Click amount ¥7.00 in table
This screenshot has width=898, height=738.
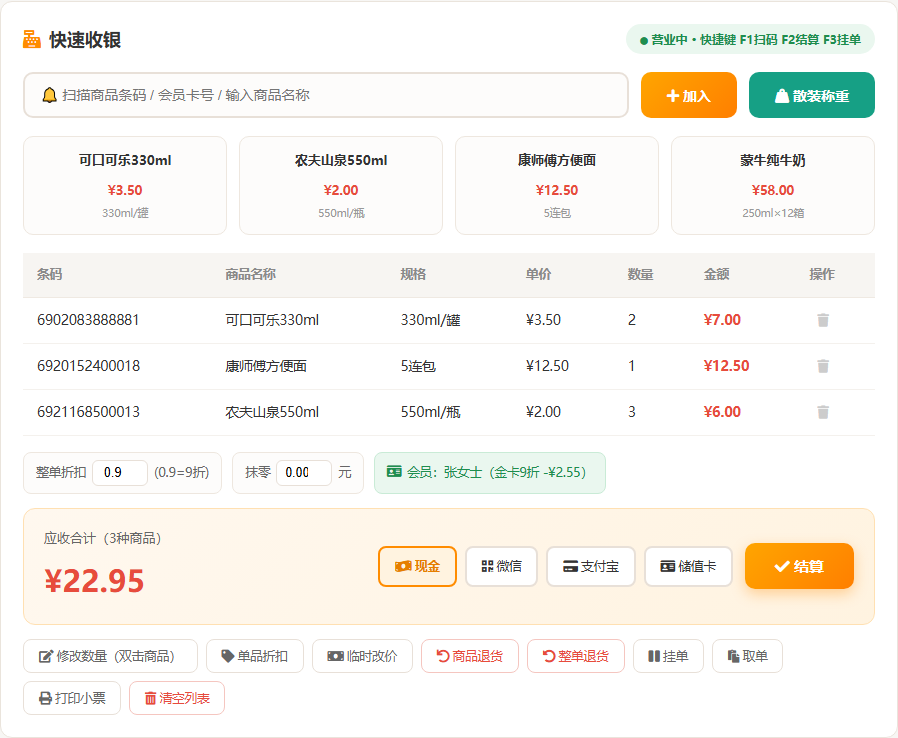(722, 320)
